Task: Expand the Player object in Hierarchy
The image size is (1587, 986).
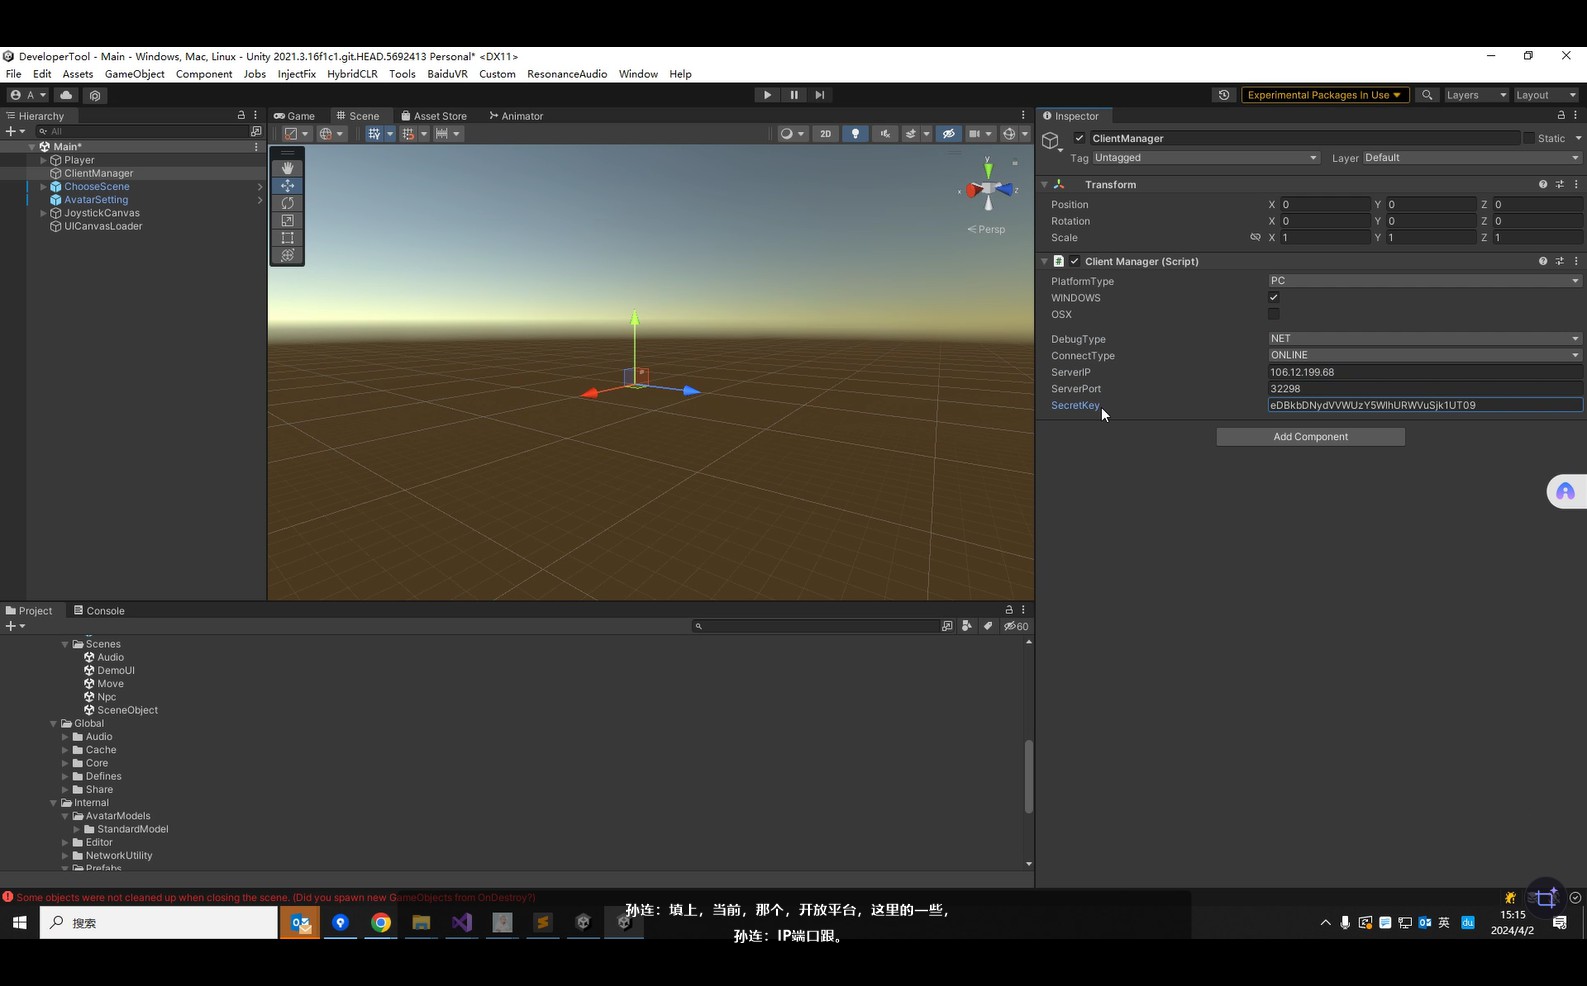Action: click(43, 160)
